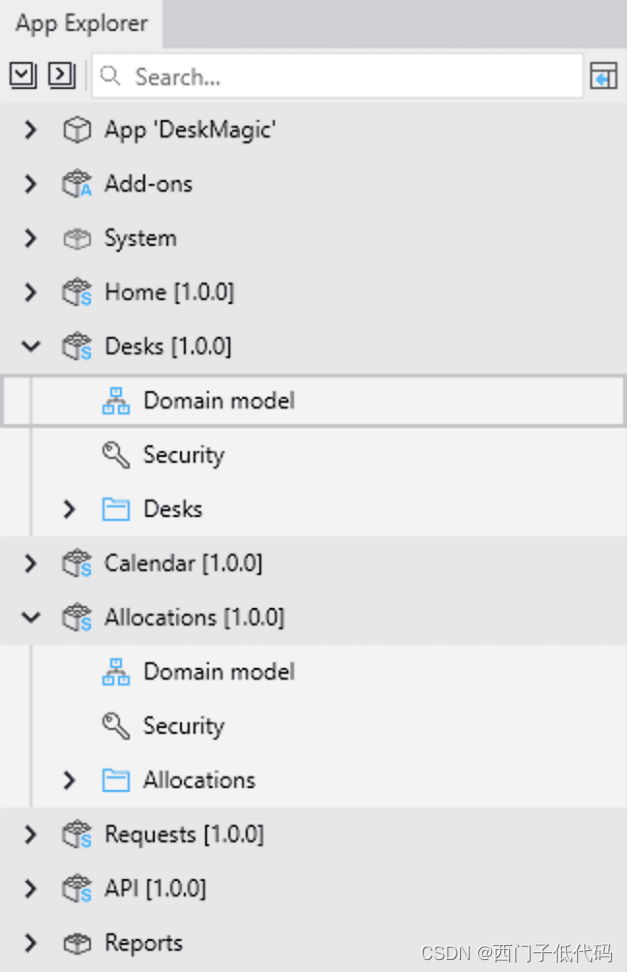The height and width of the screenshot is (972, 627).
Task: Expand the Requests [1.0.0] module
Action: (x=30, y=835)
